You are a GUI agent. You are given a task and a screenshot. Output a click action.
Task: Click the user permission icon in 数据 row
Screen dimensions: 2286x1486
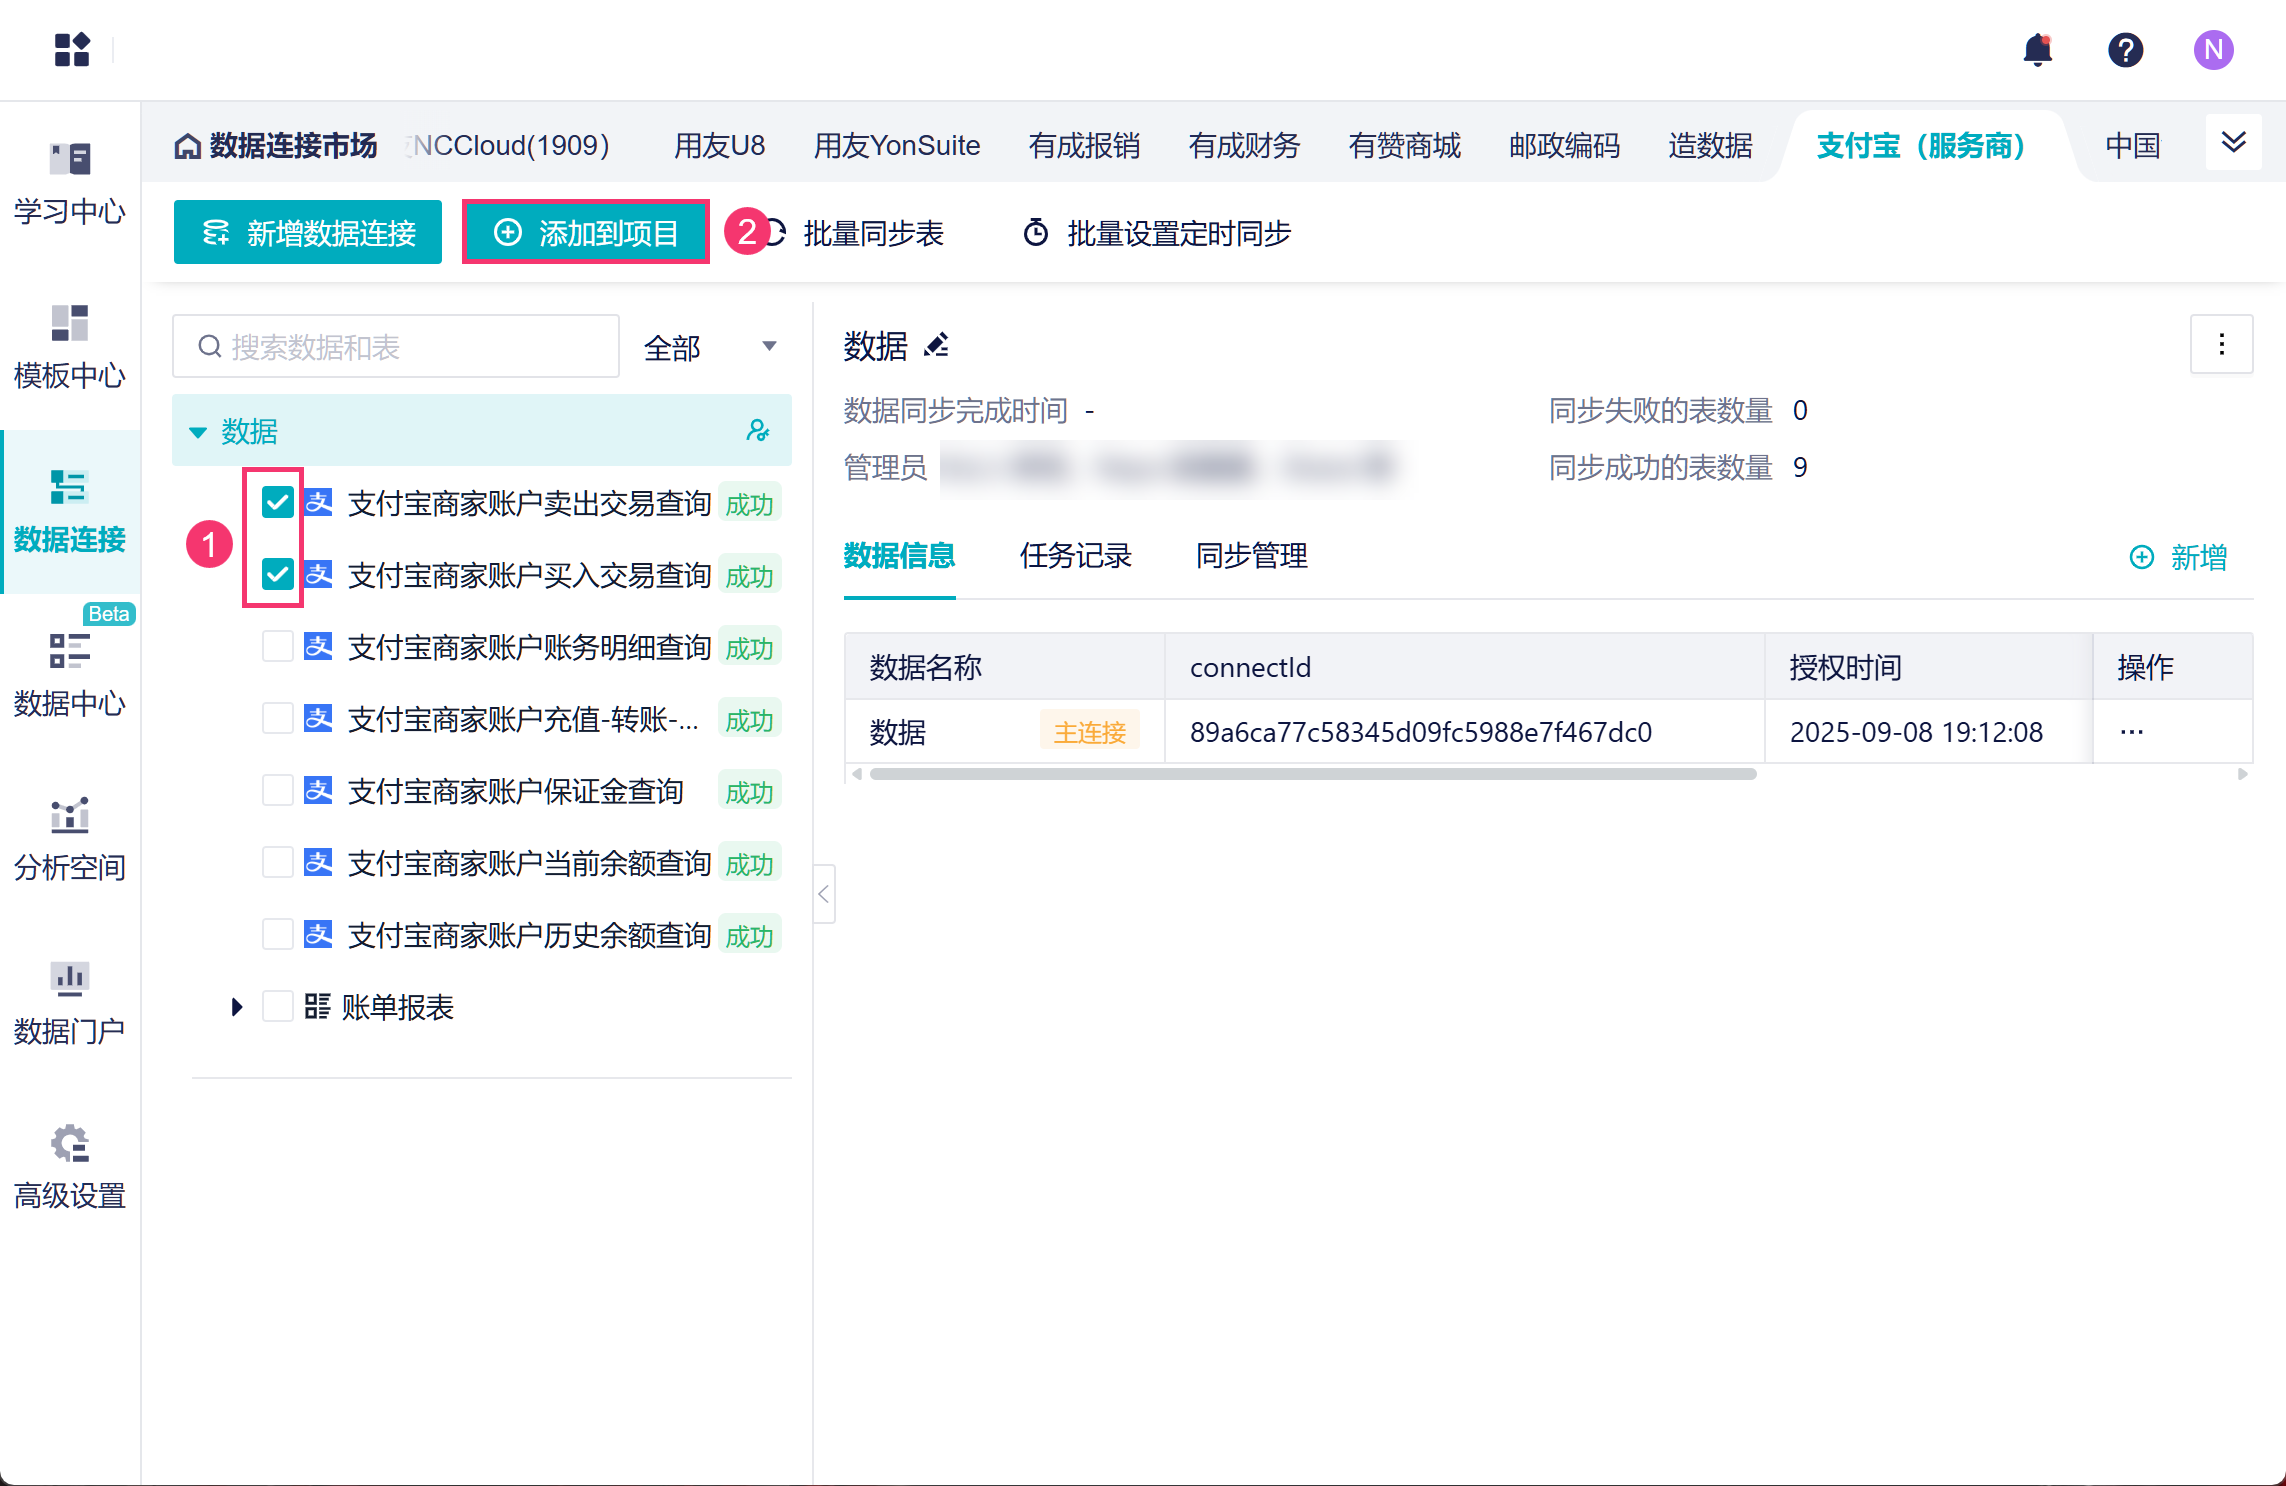(x=758, y=431)
